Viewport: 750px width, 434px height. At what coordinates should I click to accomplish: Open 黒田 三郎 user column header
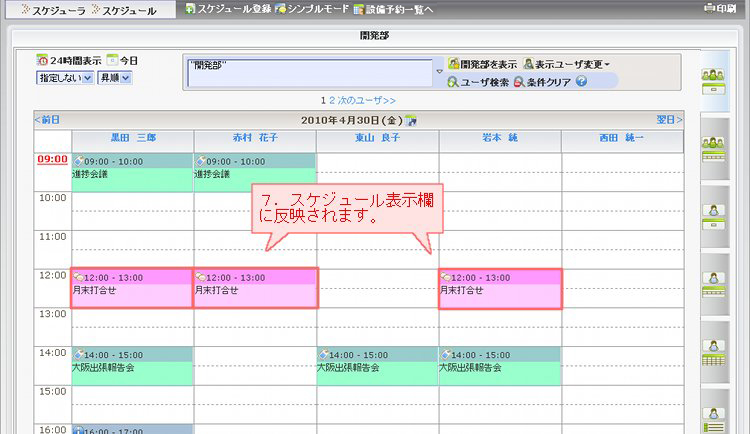pos(133,138)
